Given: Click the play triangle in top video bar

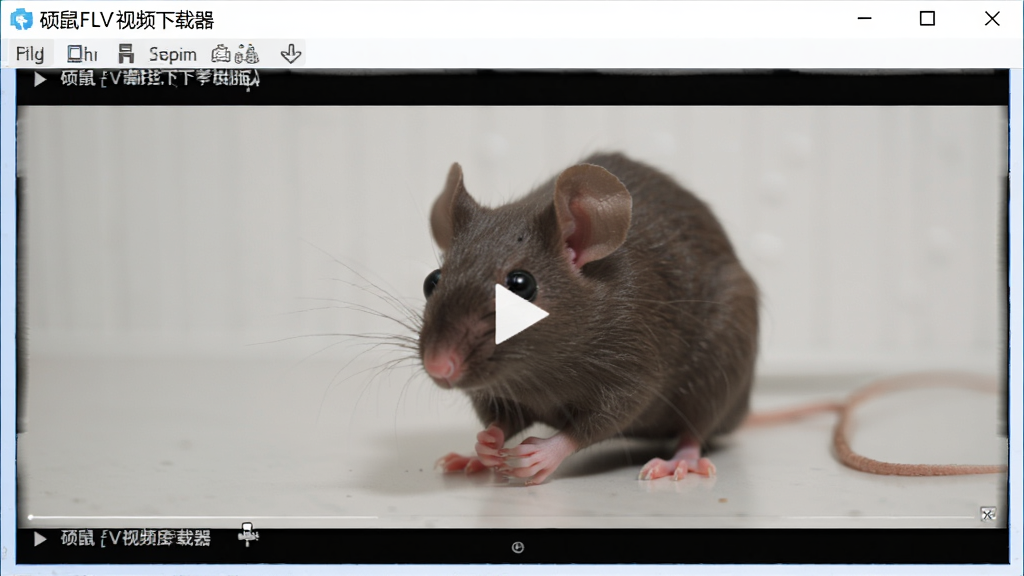Looking at the screenshot, I should 40,79.
